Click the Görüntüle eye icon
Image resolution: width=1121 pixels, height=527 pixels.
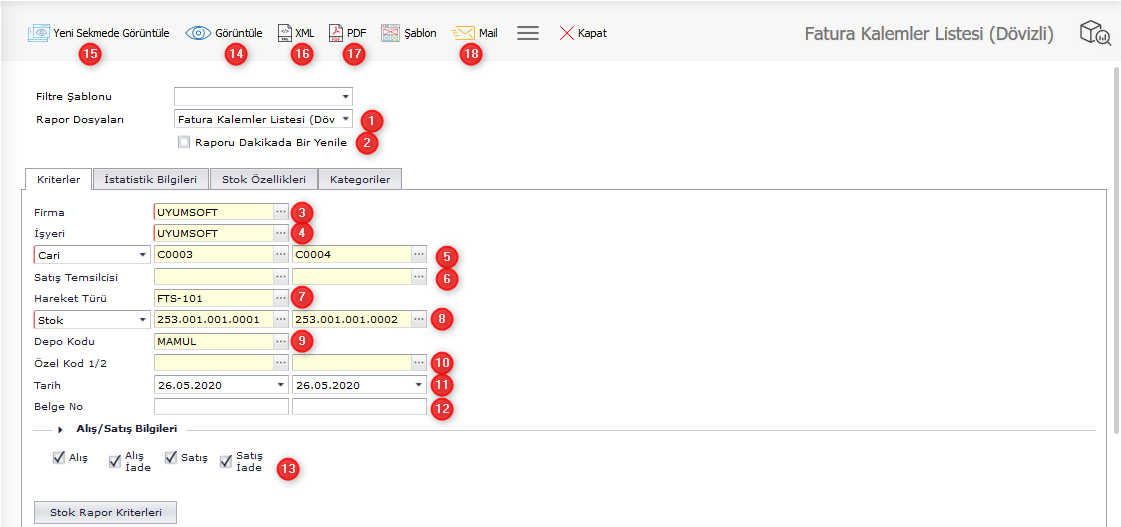tap(198, 33)
